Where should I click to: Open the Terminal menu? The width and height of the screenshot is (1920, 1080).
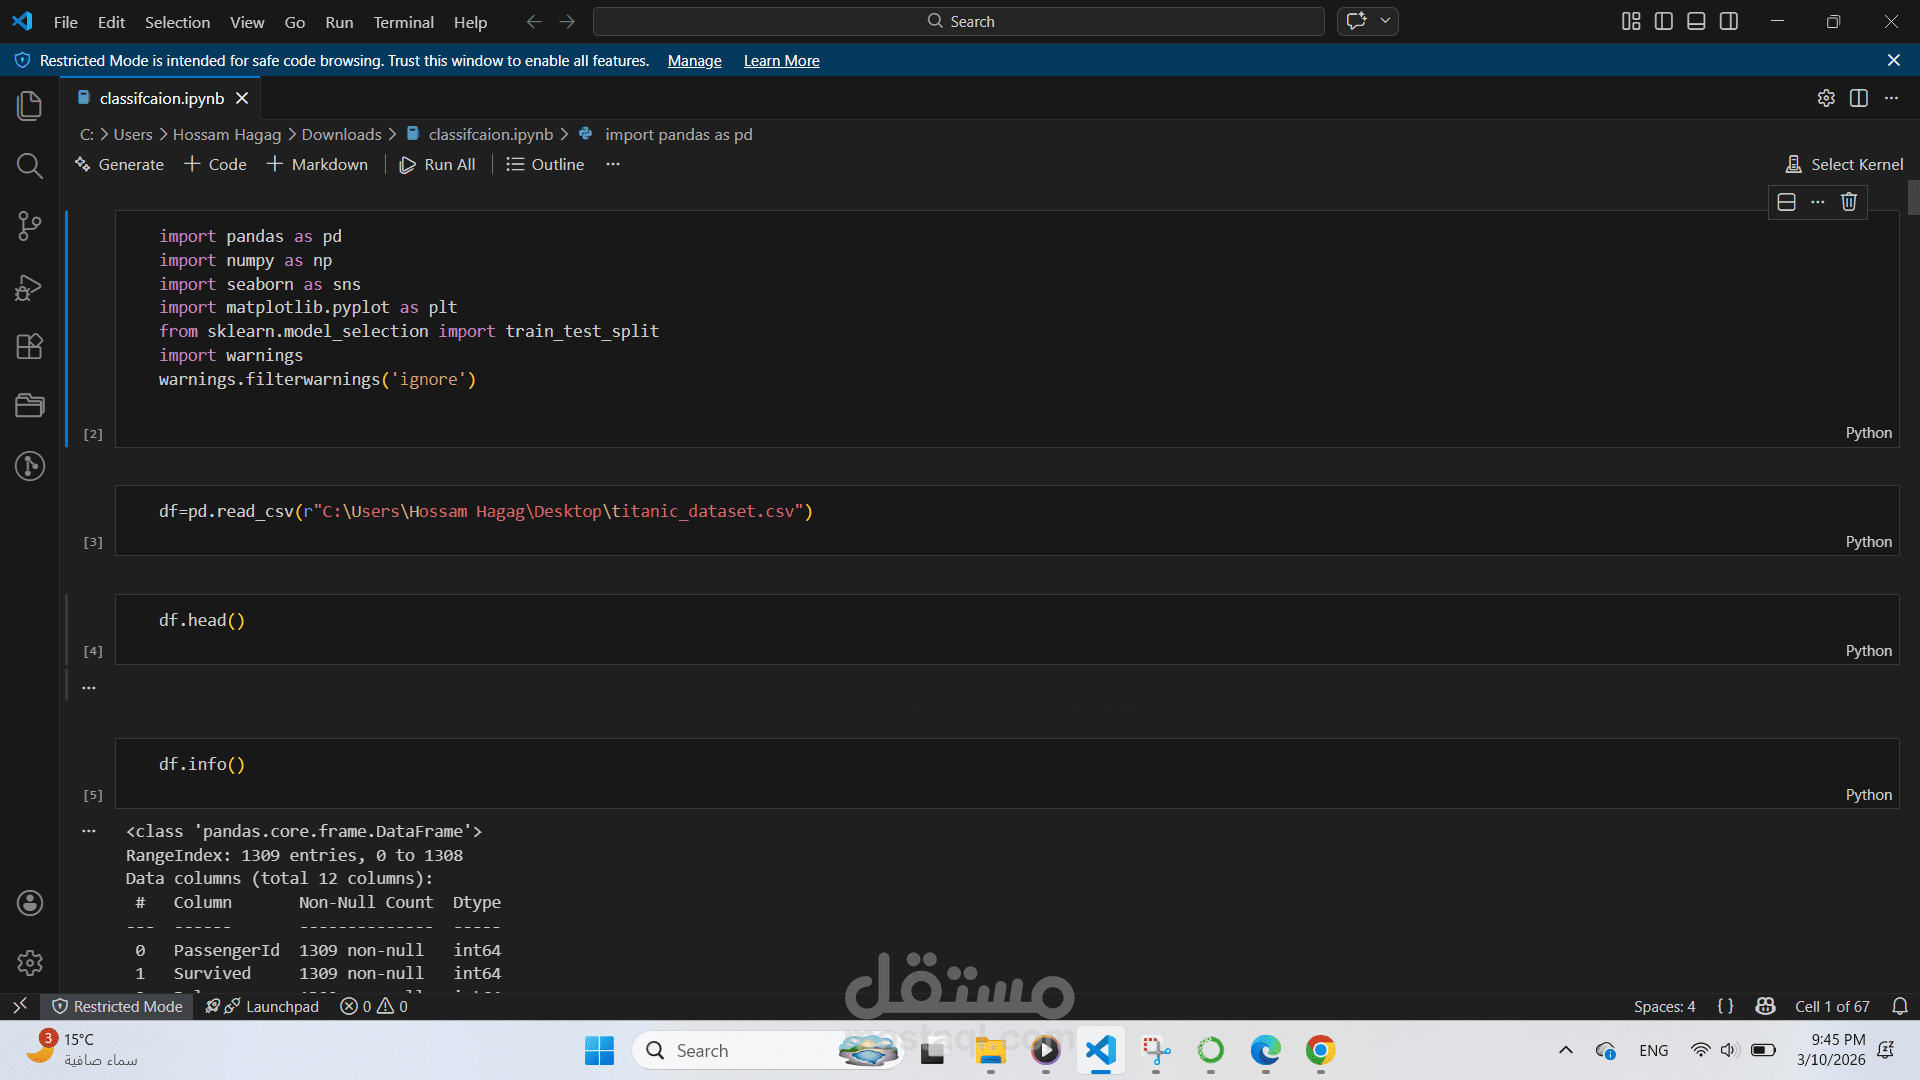tap(403, 22)
